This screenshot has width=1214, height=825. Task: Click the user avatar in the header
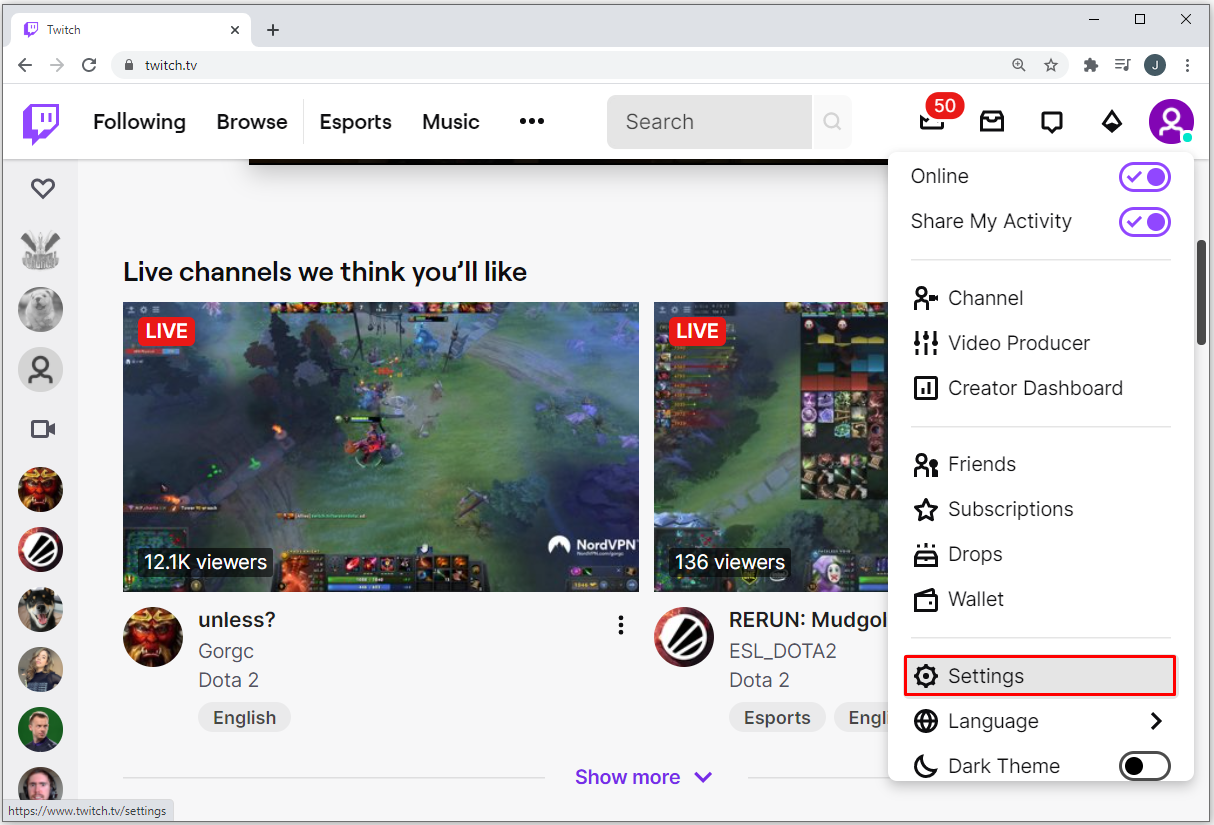click(x=1170, y=122)
